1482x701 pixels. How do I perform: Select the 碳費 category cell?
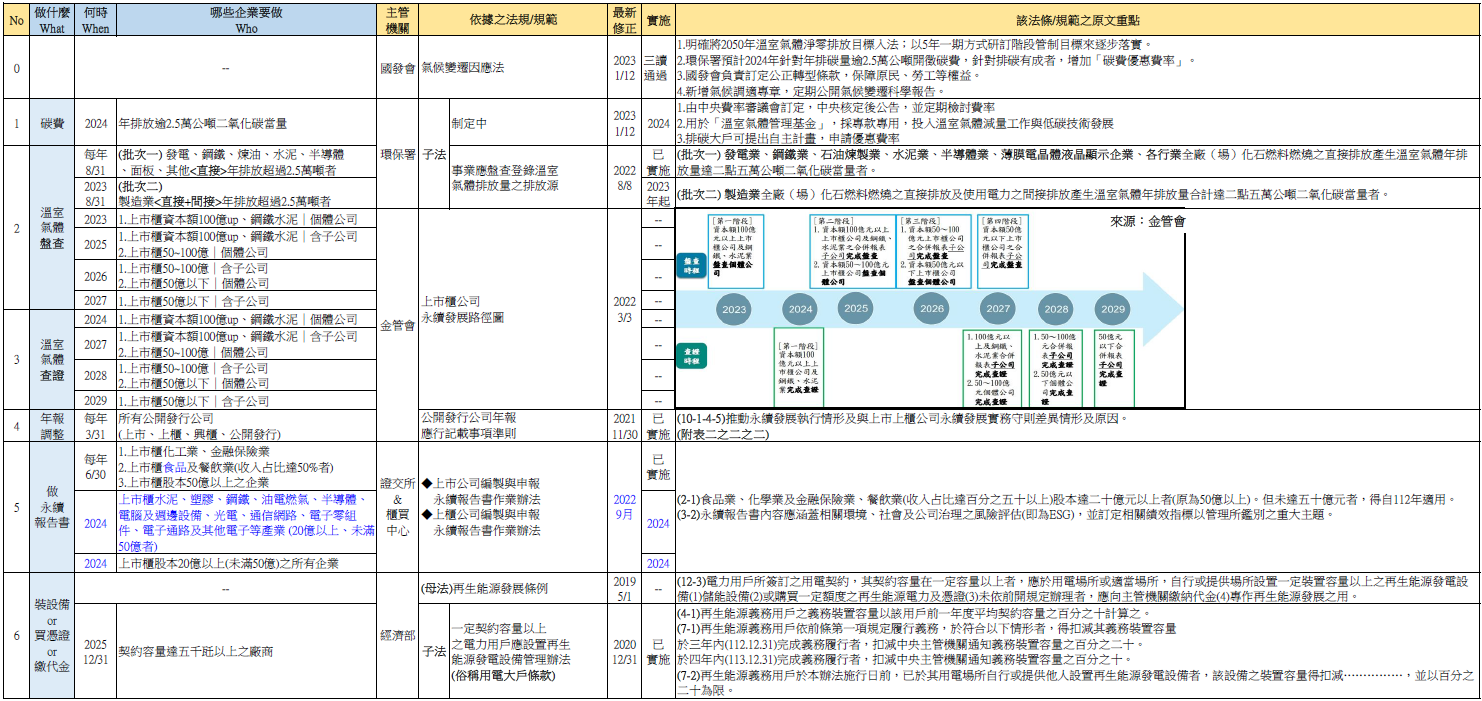pos(52,123)
